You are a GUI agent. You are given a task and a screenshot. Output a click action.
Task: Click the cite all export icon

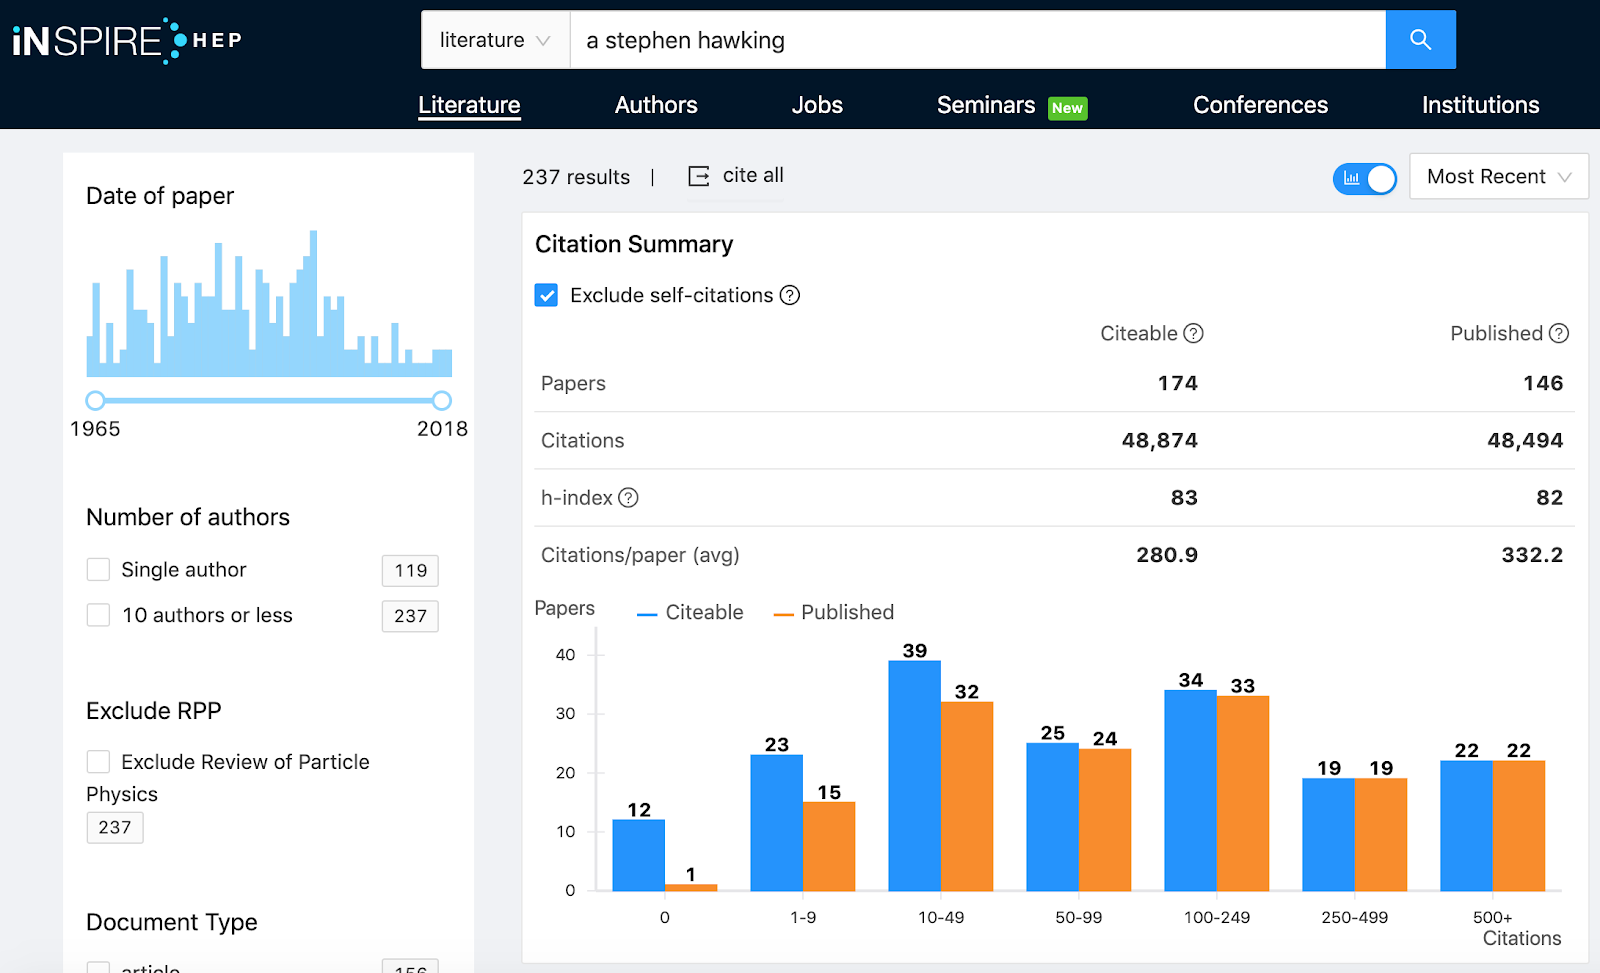pyautogui.click(x=698, y=176)
